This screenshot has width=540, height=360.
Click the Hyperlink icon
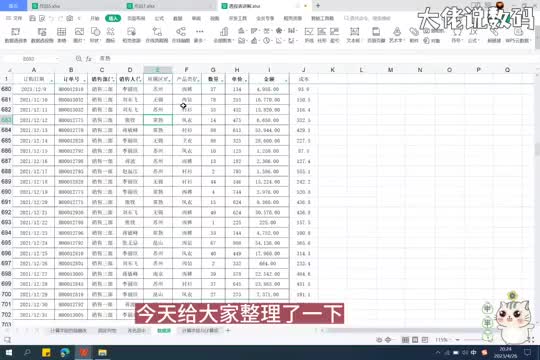(494, 35)
